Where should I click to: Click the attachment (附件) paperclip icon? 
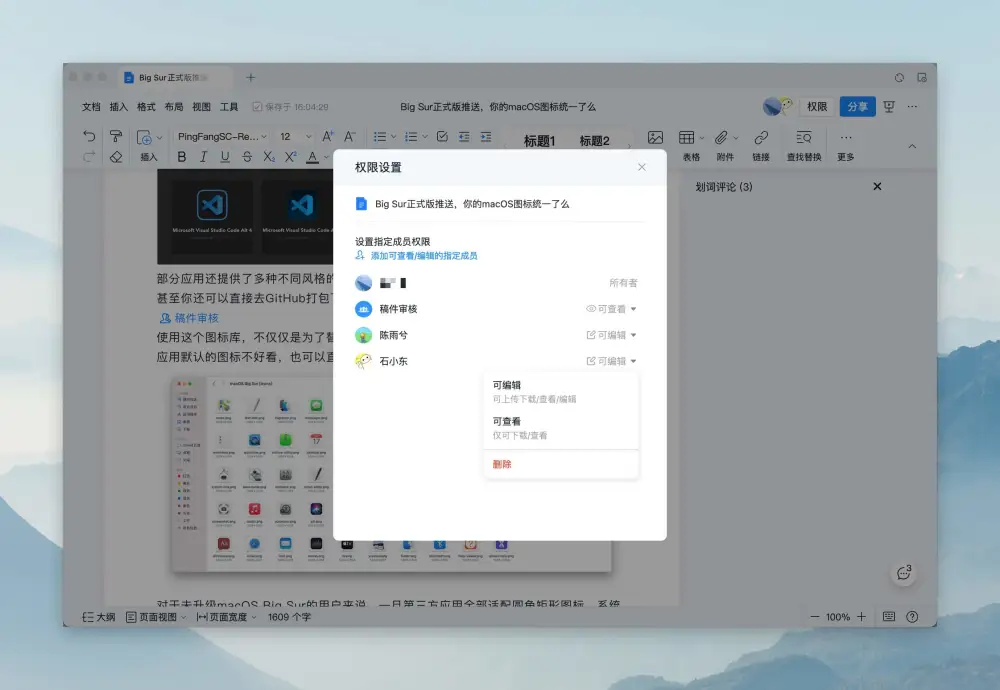point(721,137)
